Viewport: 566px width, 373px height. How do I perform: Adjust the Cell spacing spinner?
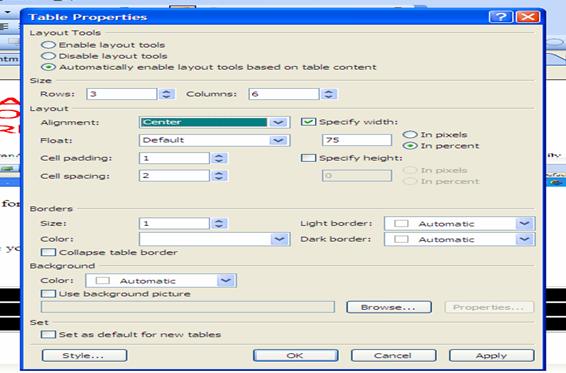click(219, 176)
